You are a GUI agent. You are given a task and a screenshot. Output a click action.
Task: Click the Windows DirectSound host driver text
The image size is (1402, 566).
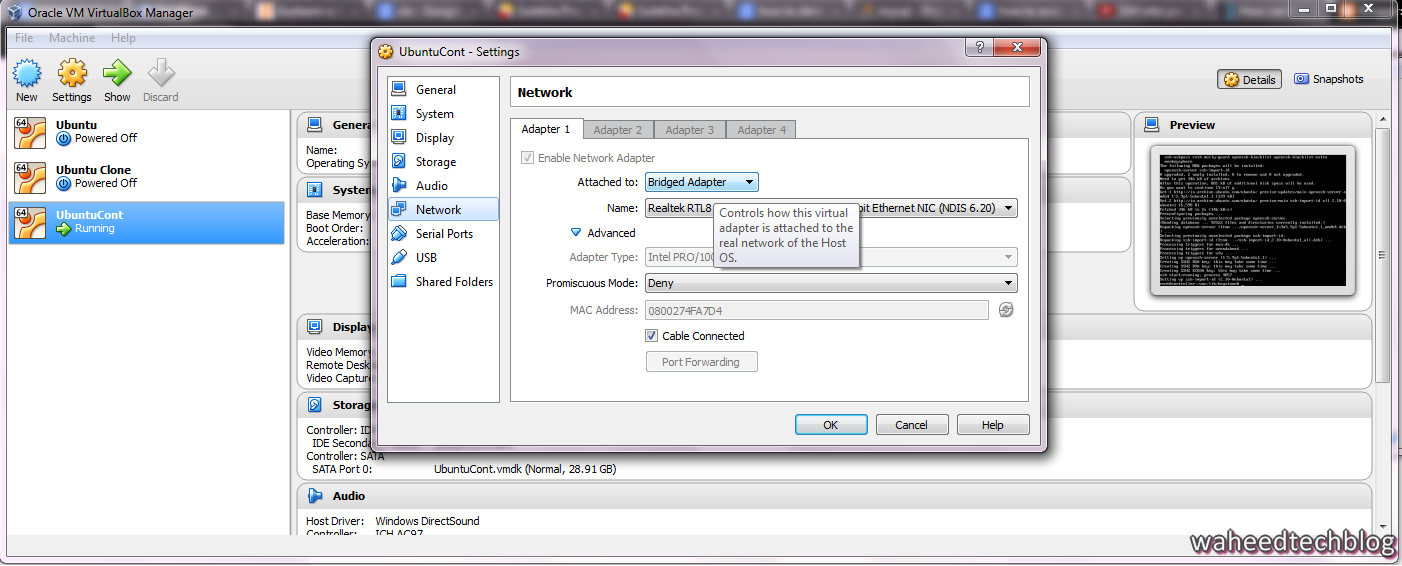[427, 521]
